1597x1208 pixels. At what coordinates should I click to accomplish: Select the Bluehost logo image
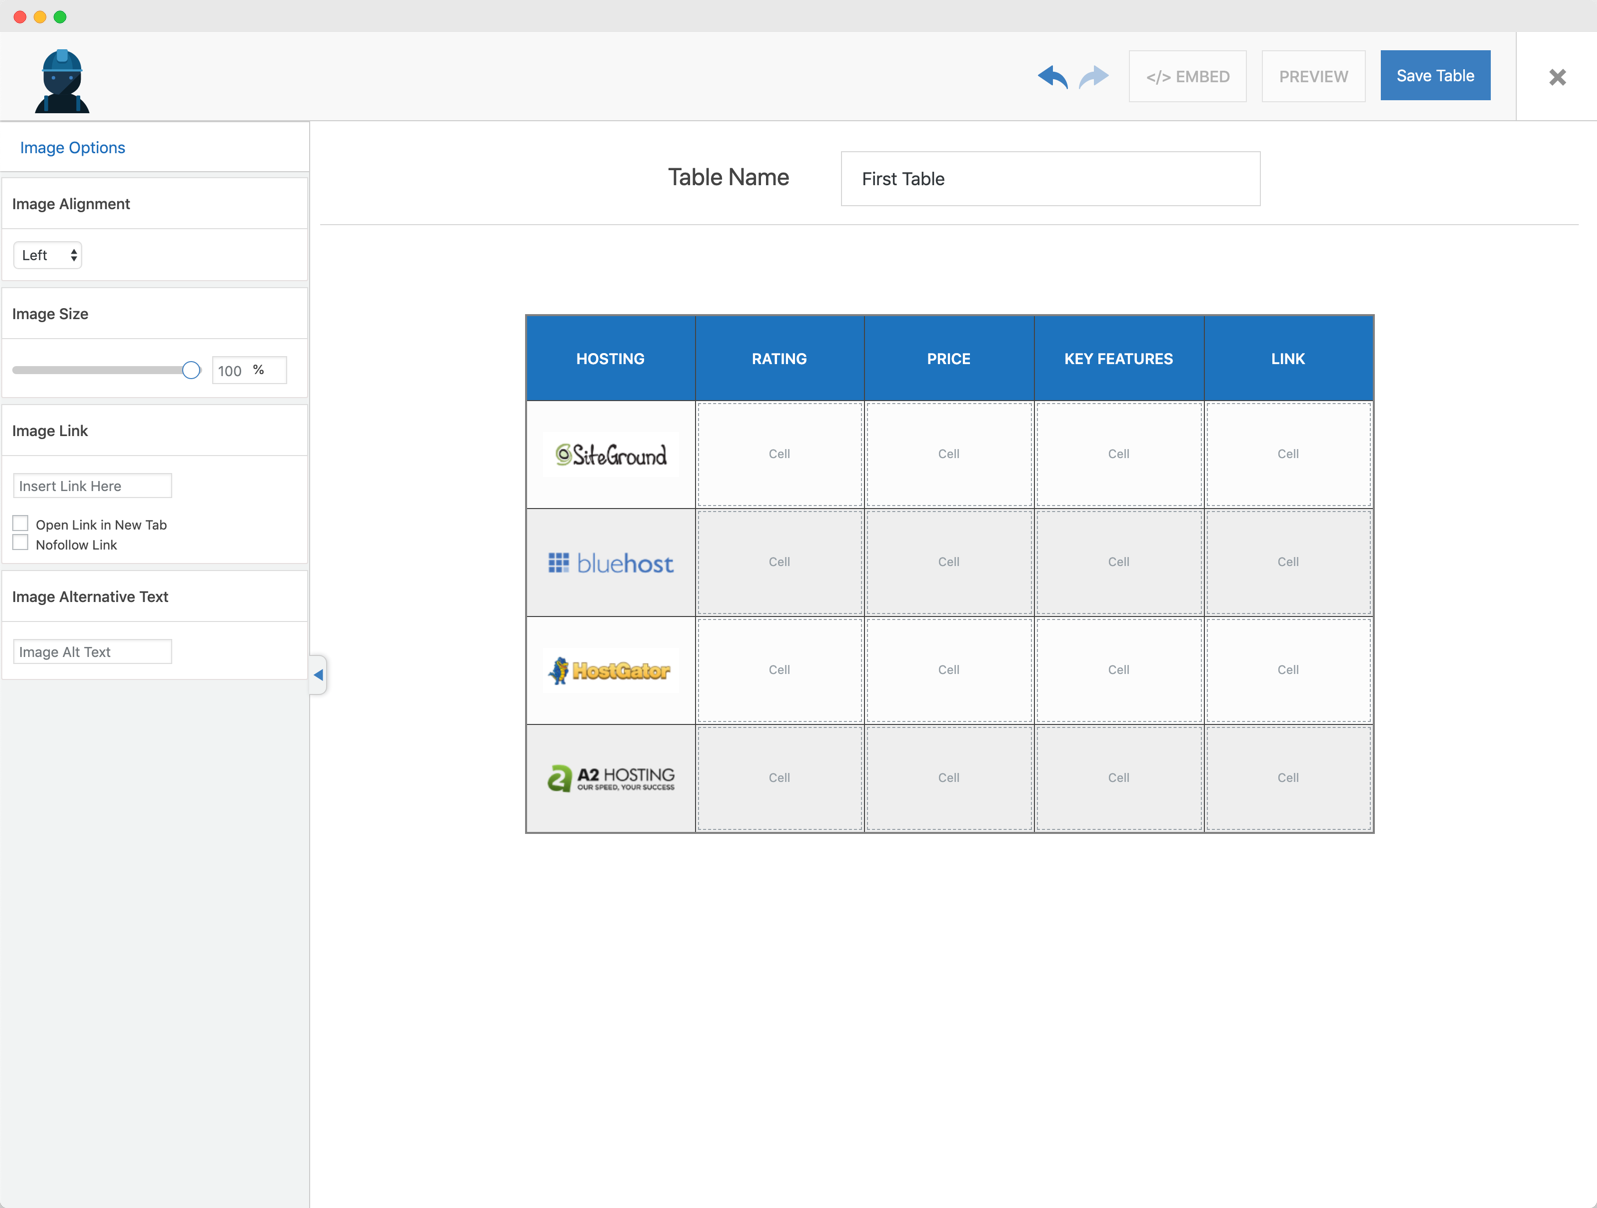[x=610, y=563]
